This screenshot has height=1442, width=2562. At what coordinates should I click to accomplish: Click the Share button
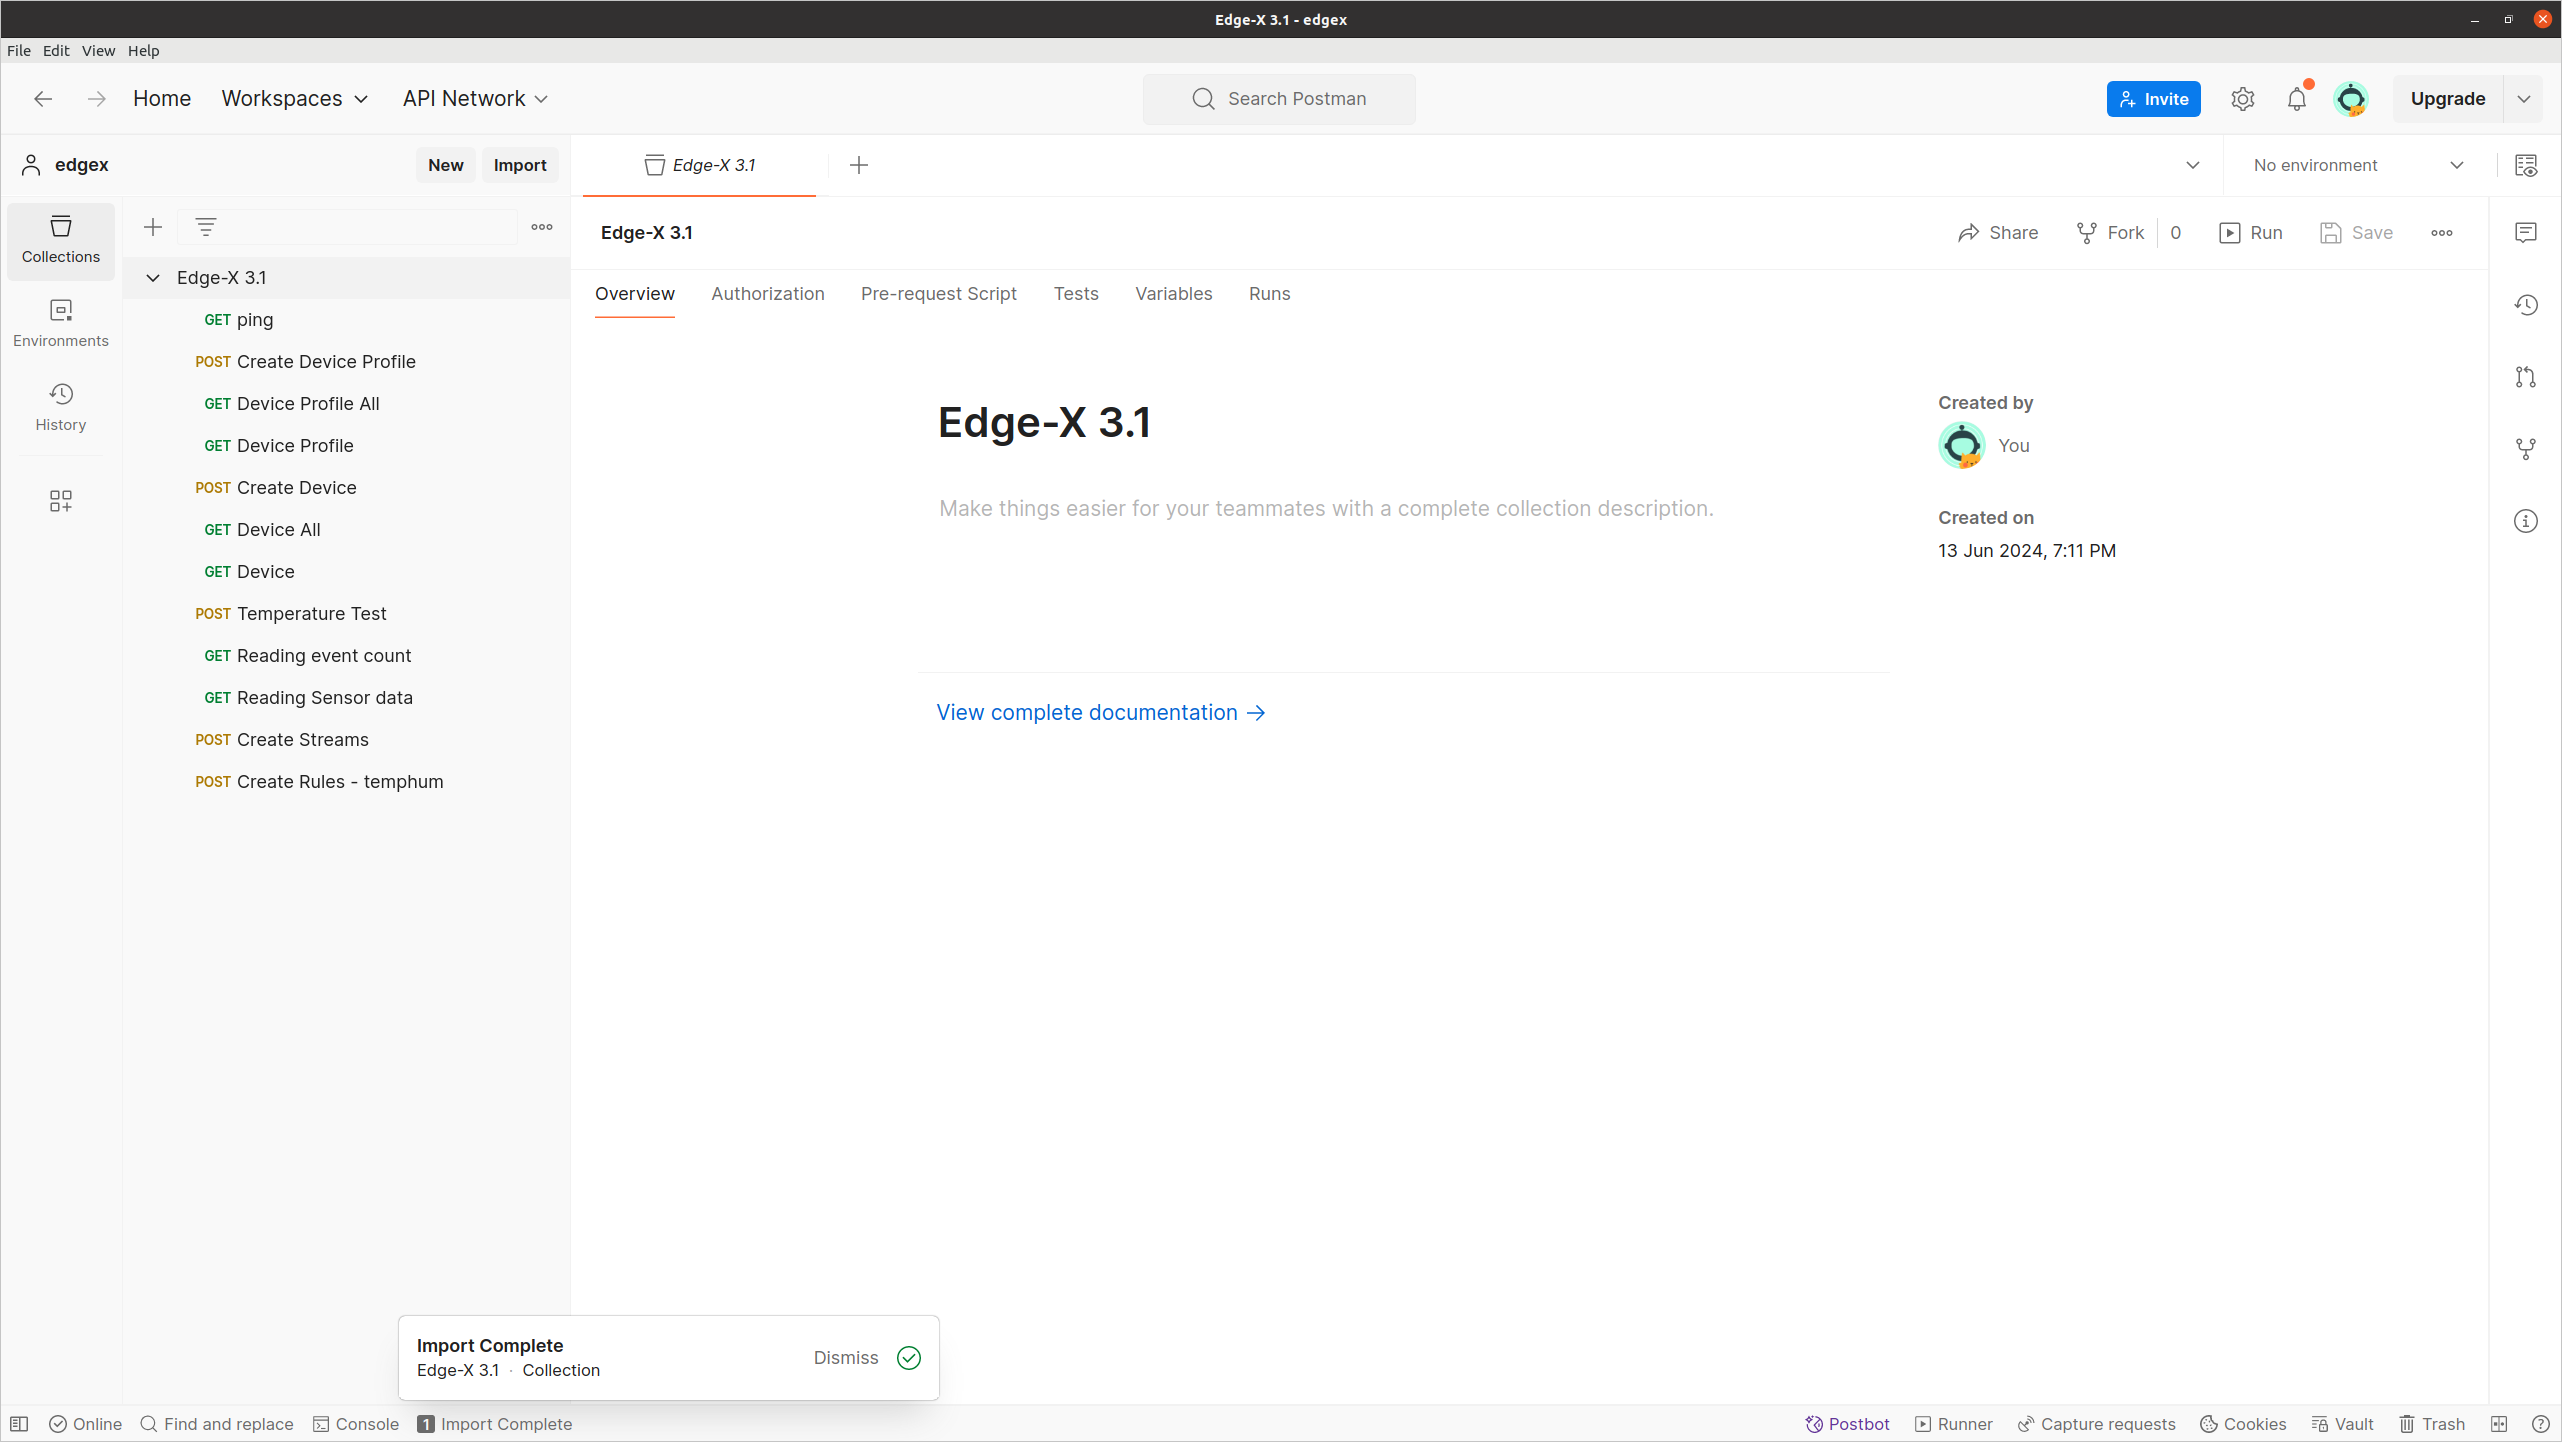point(1998,233)
